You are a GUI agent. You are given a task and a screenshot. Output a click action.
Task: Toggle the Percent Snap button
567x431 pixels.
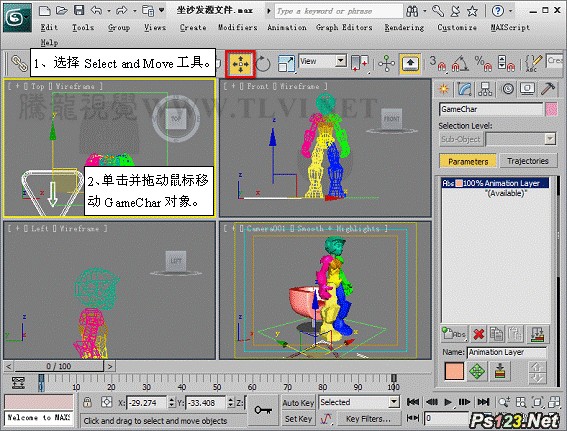(483, 64)
